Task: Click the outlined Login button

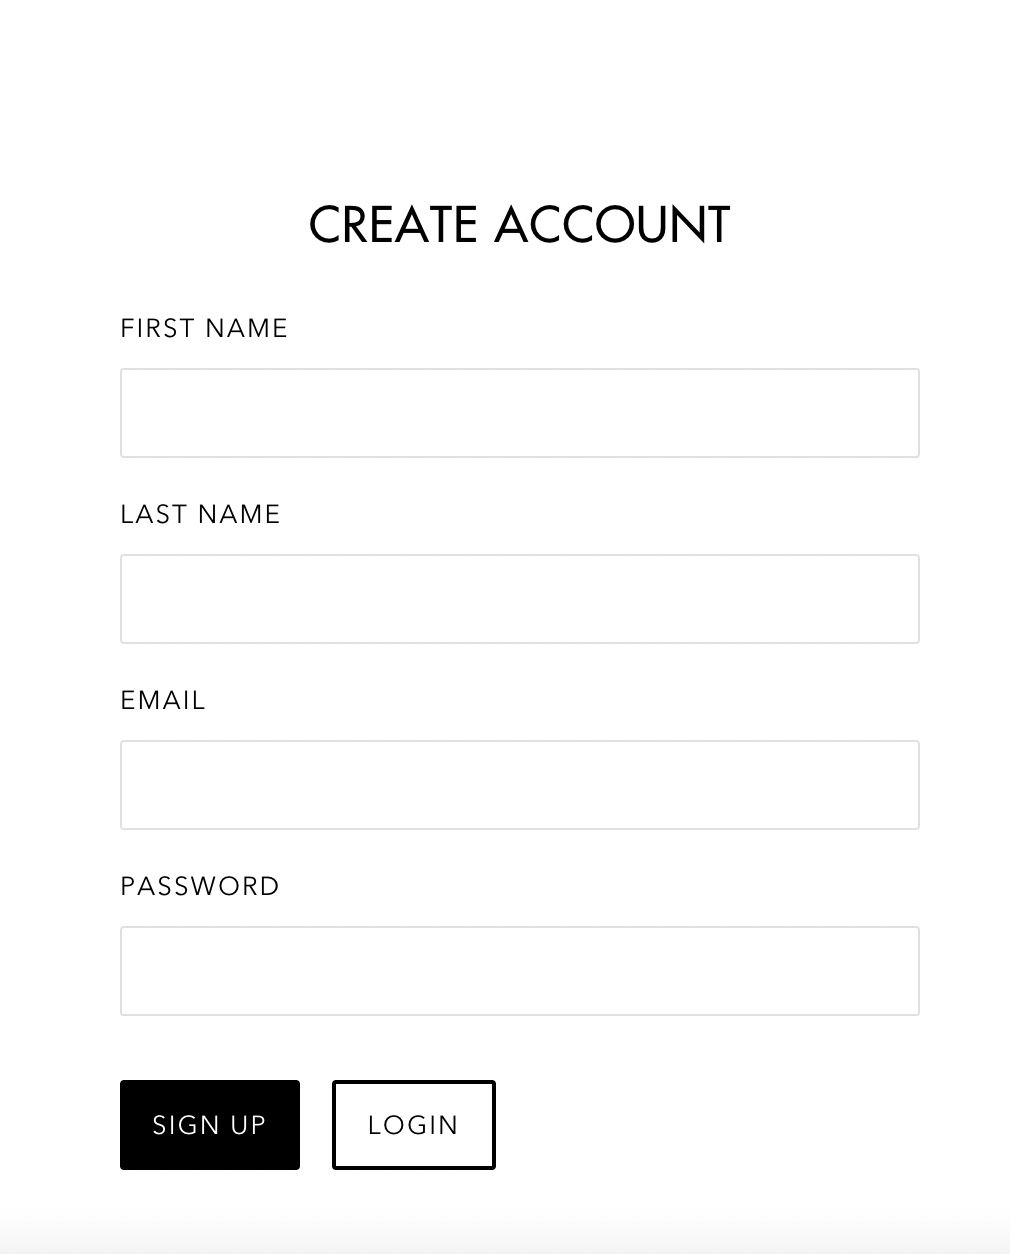Action: click(x=413, y=1125)
